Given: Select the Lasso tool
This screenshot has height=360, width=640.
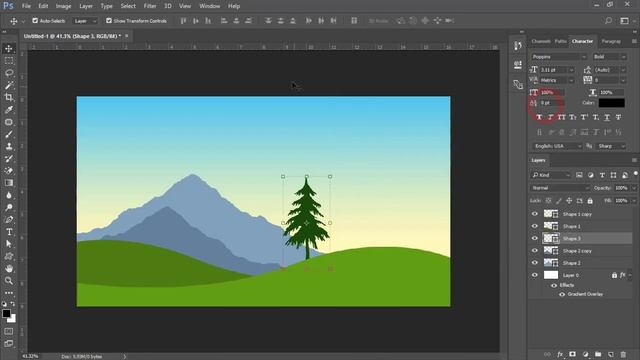Looking at the screenshot, I should [x=9, y=73].
